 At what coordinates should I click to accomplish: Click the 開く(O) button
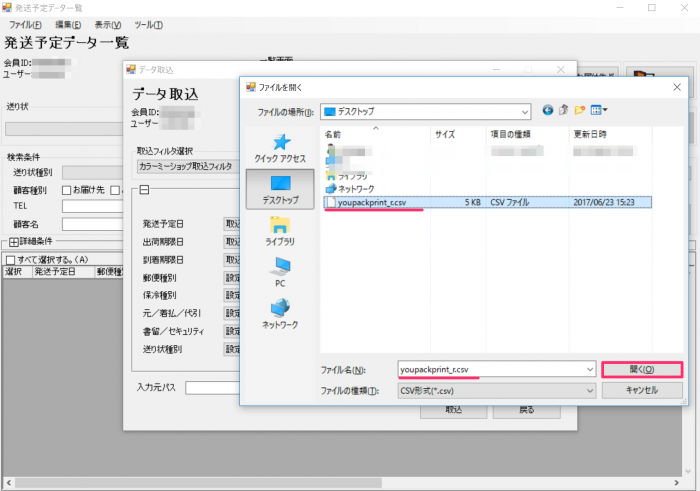[x=642, y=370]
